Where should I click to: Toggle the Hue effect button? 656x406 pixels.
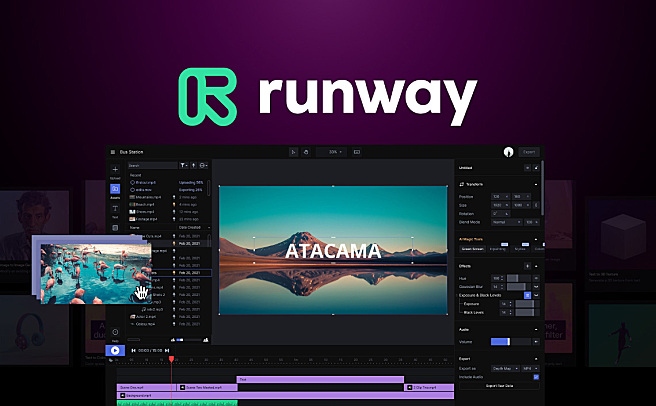tap(536, 278)
